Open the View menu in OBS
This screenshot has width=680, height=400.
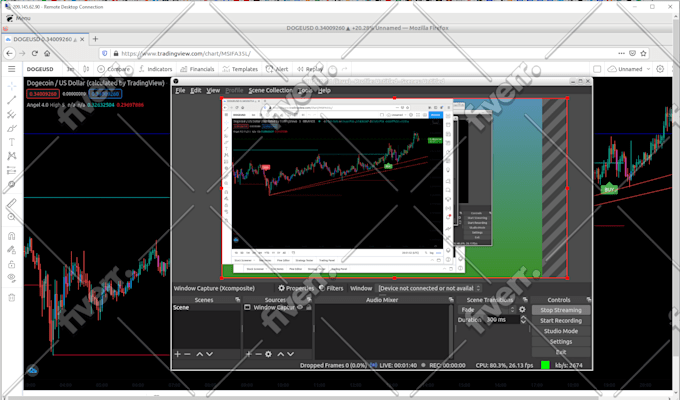pyautogui.click(x=212, y=90)
